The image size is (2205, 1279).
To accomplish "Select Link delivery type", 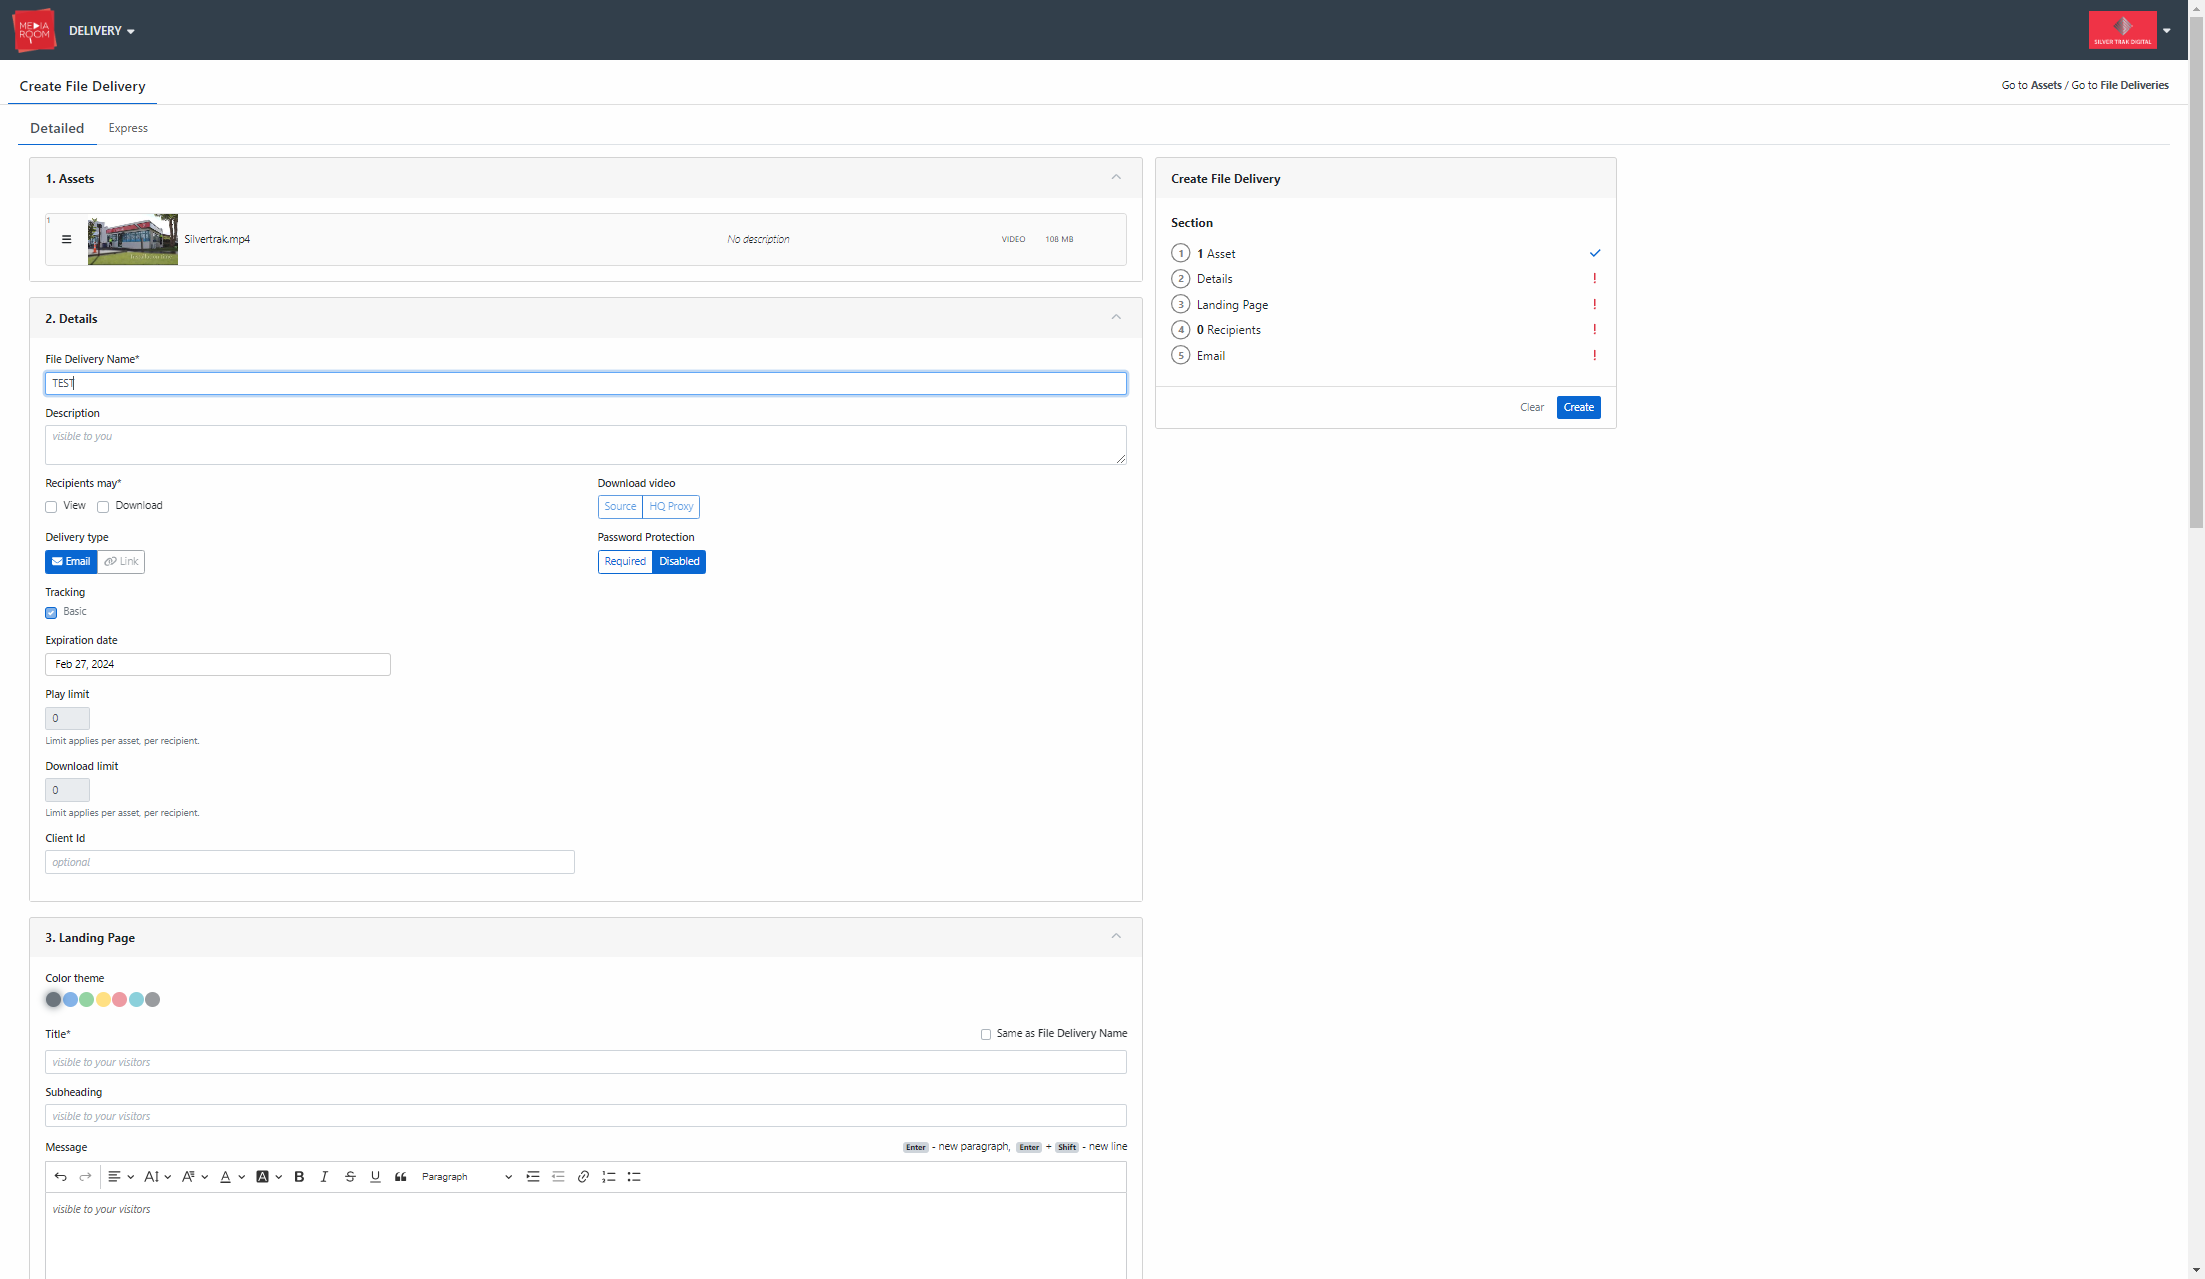I will pos(121,562).
